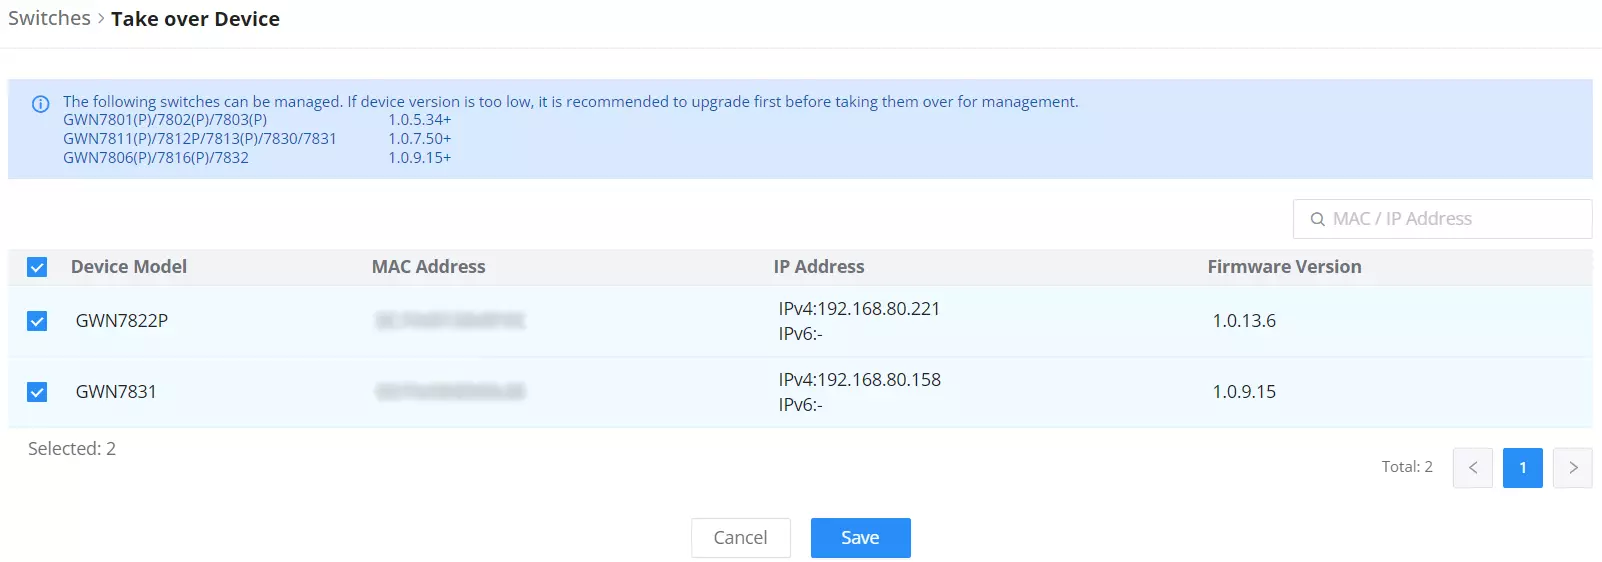Uncheck the GWN7831 row checkbox

coord(37,392)
